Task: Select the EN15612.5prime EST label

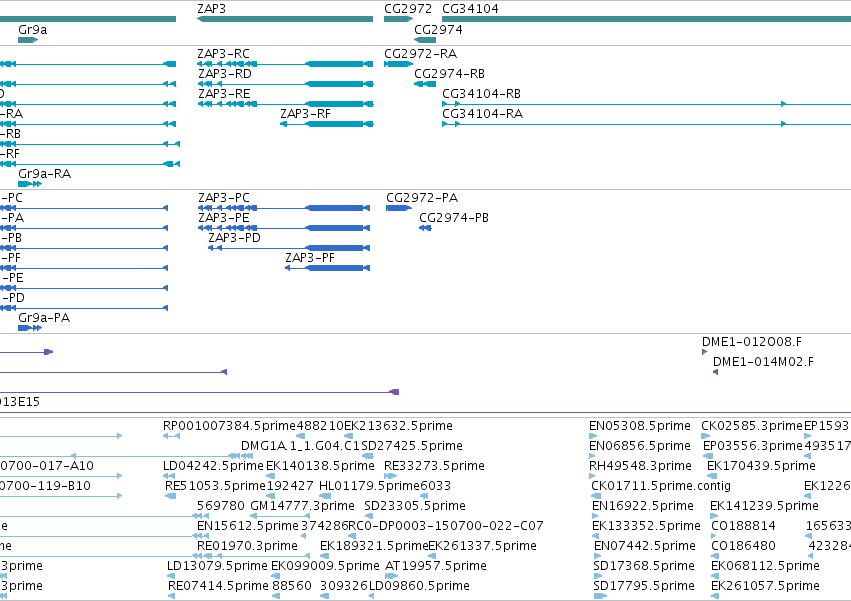Action: (247, 526)
